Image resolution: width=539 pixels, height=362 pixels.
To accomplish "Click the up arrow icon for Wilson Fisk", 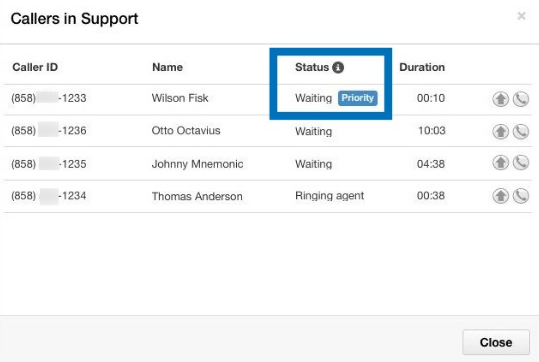I will click(x=500, y=99).
